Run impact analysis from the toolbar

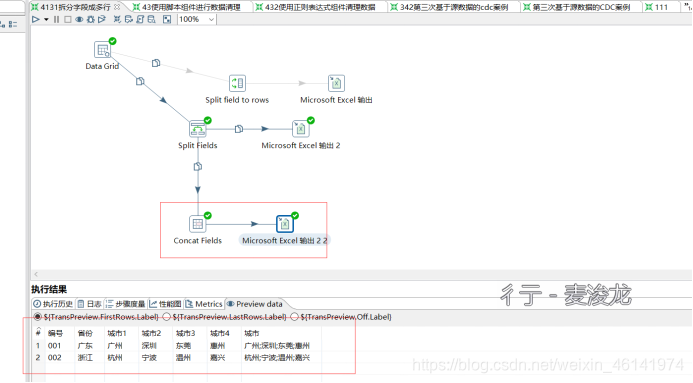129,19
